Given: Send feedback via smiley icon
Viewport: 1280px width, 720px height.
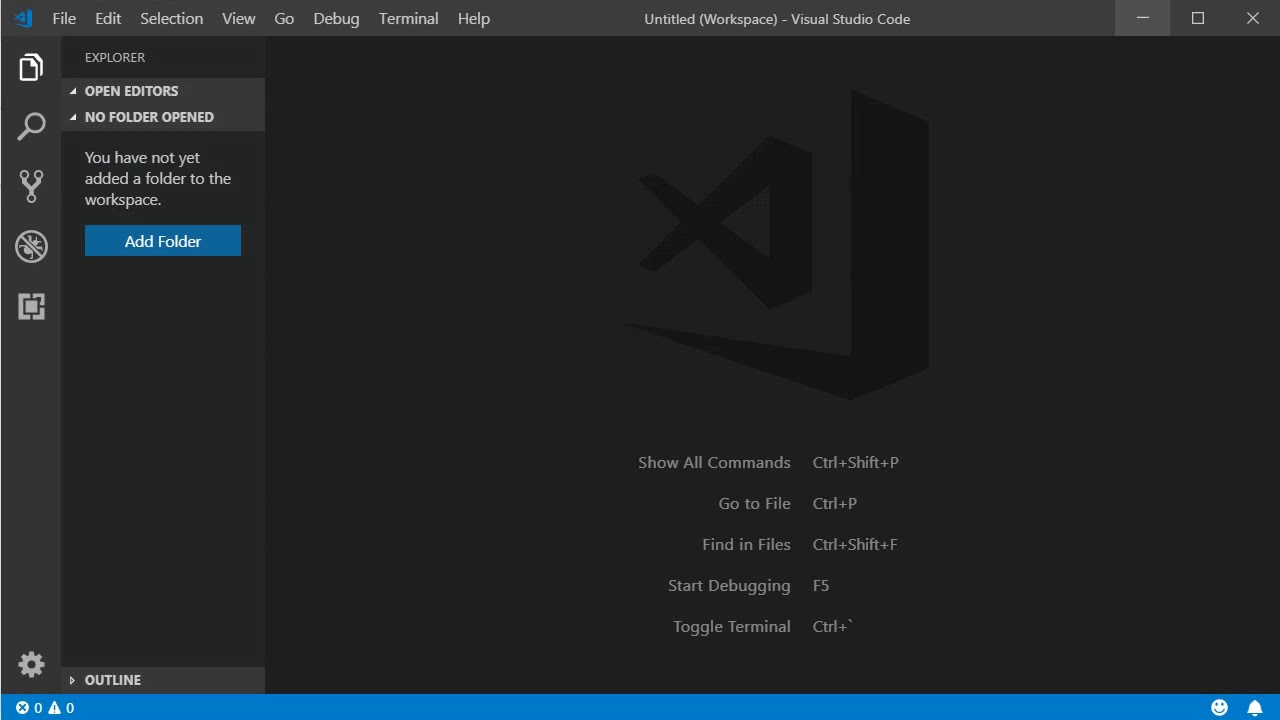Looking at the screenshot, I should 1219,708.
